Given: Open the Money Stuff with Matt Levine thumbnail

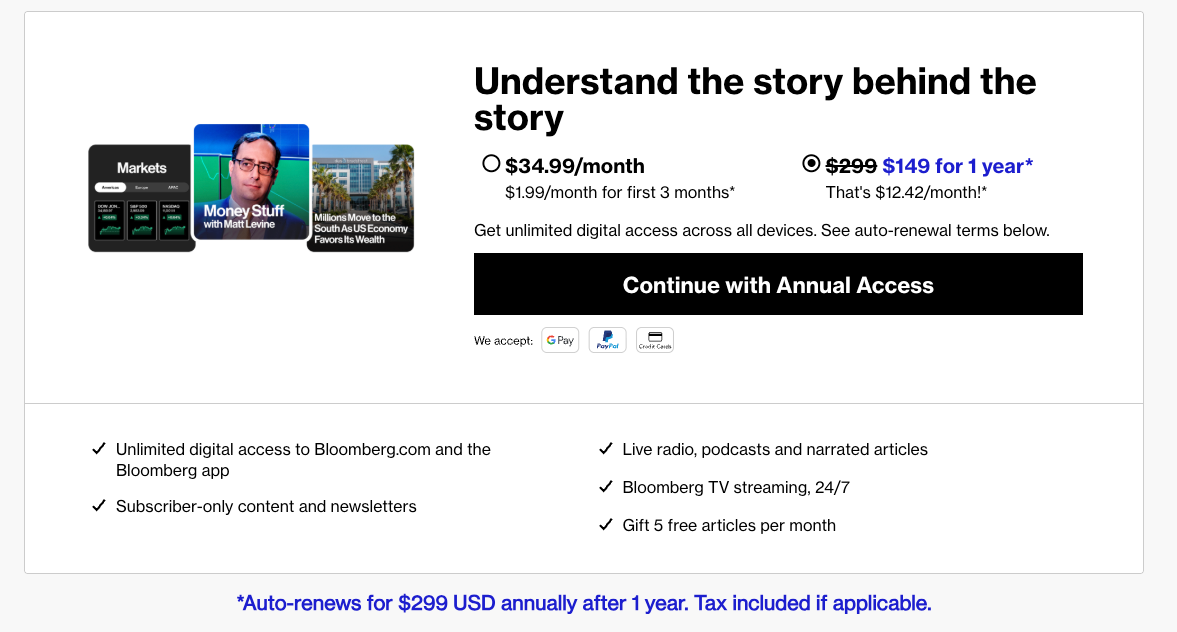Looking at the screenshot, I should (251, 181).
